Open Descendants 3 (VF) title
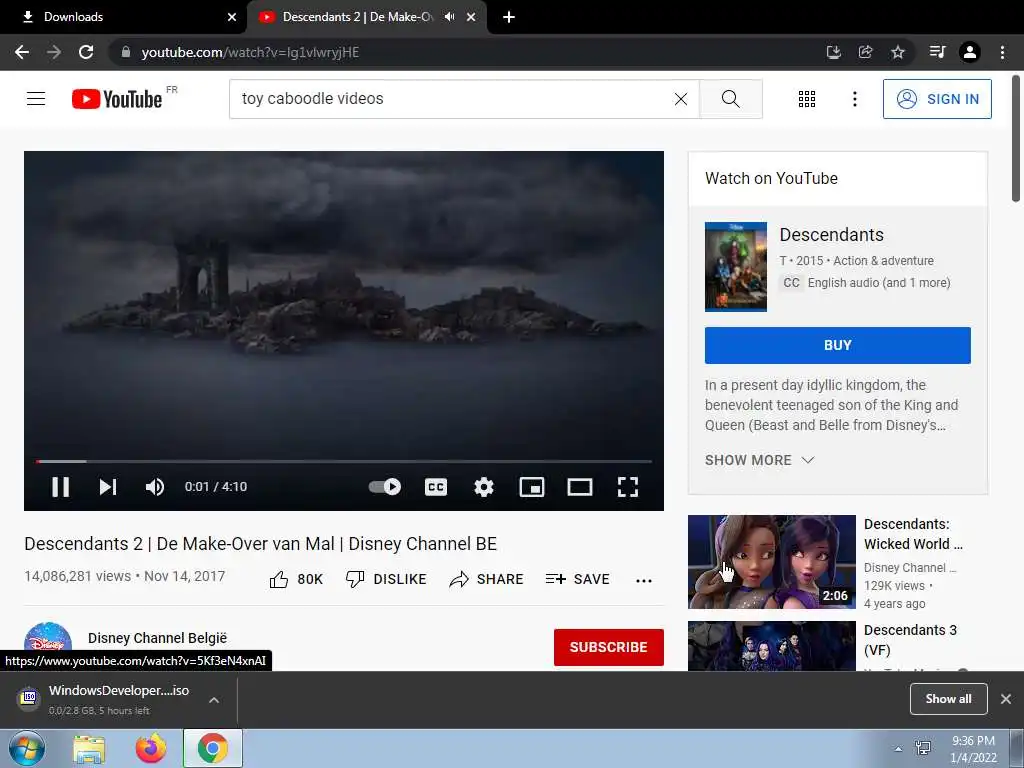Image resolution: width=1024 pixels, height=768 pixels. click(910, 640)
